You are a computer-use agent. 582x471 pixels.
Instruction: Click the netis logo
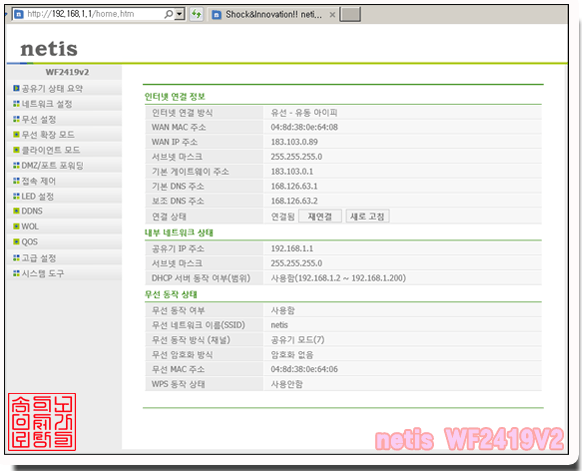(49, 49)
